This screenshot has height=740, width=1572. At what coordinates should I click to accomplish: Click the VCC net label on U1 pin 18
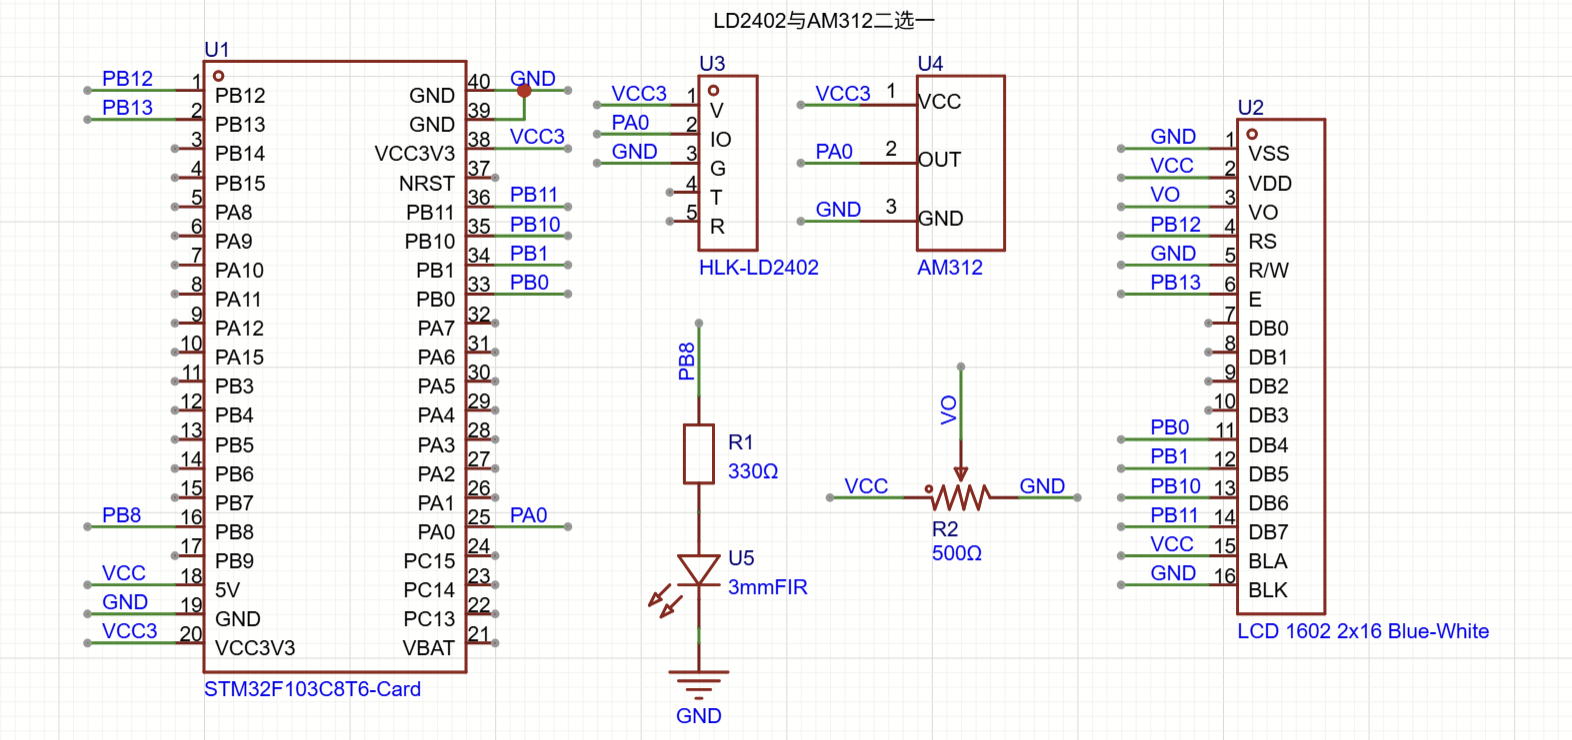click(124, 573)
